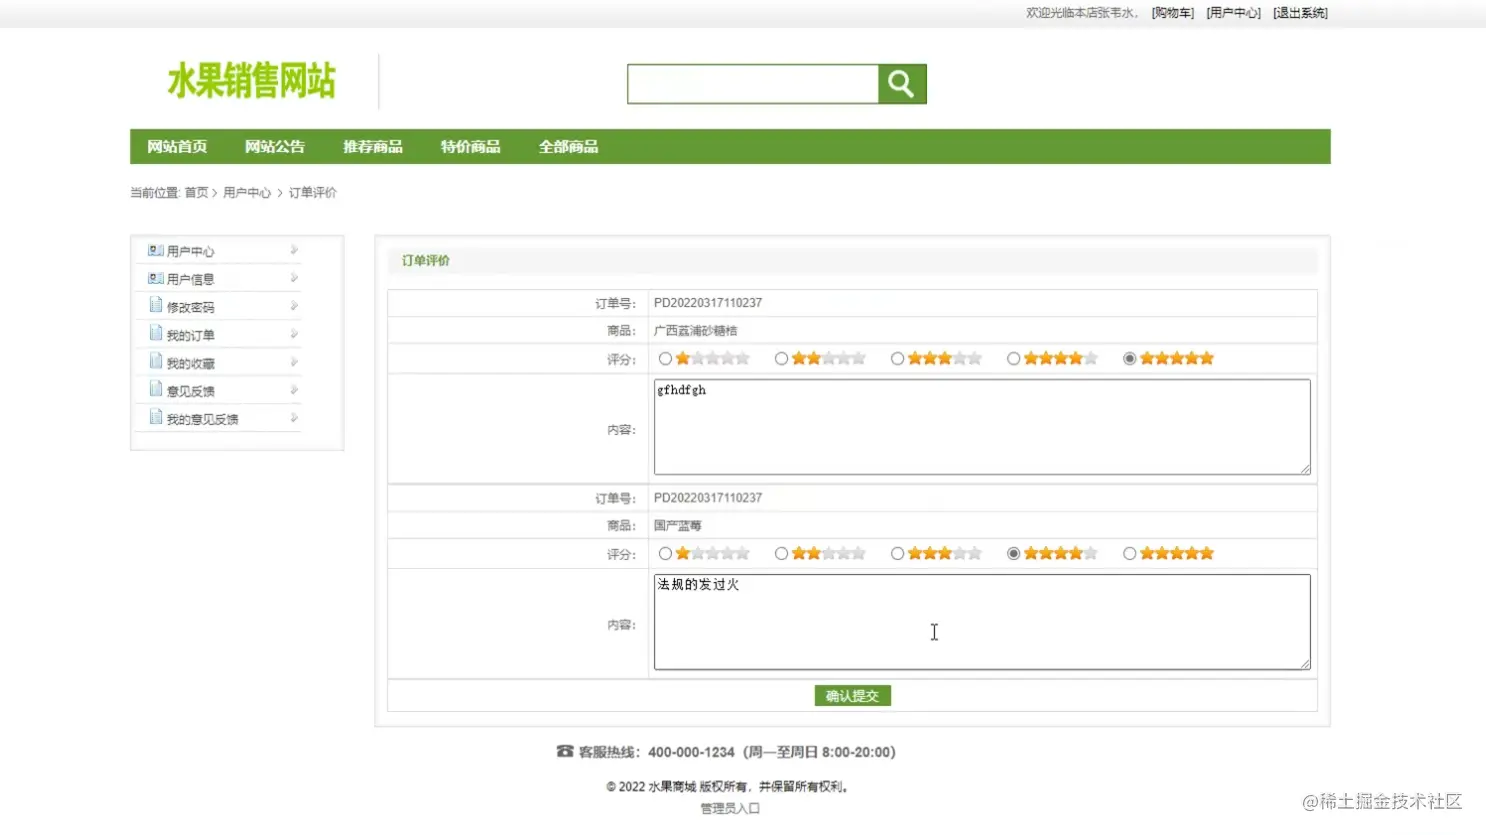Open 我的意见反馈 in the sidebar
This screenshot has width=1486, height=835.
tap(202, 419)
